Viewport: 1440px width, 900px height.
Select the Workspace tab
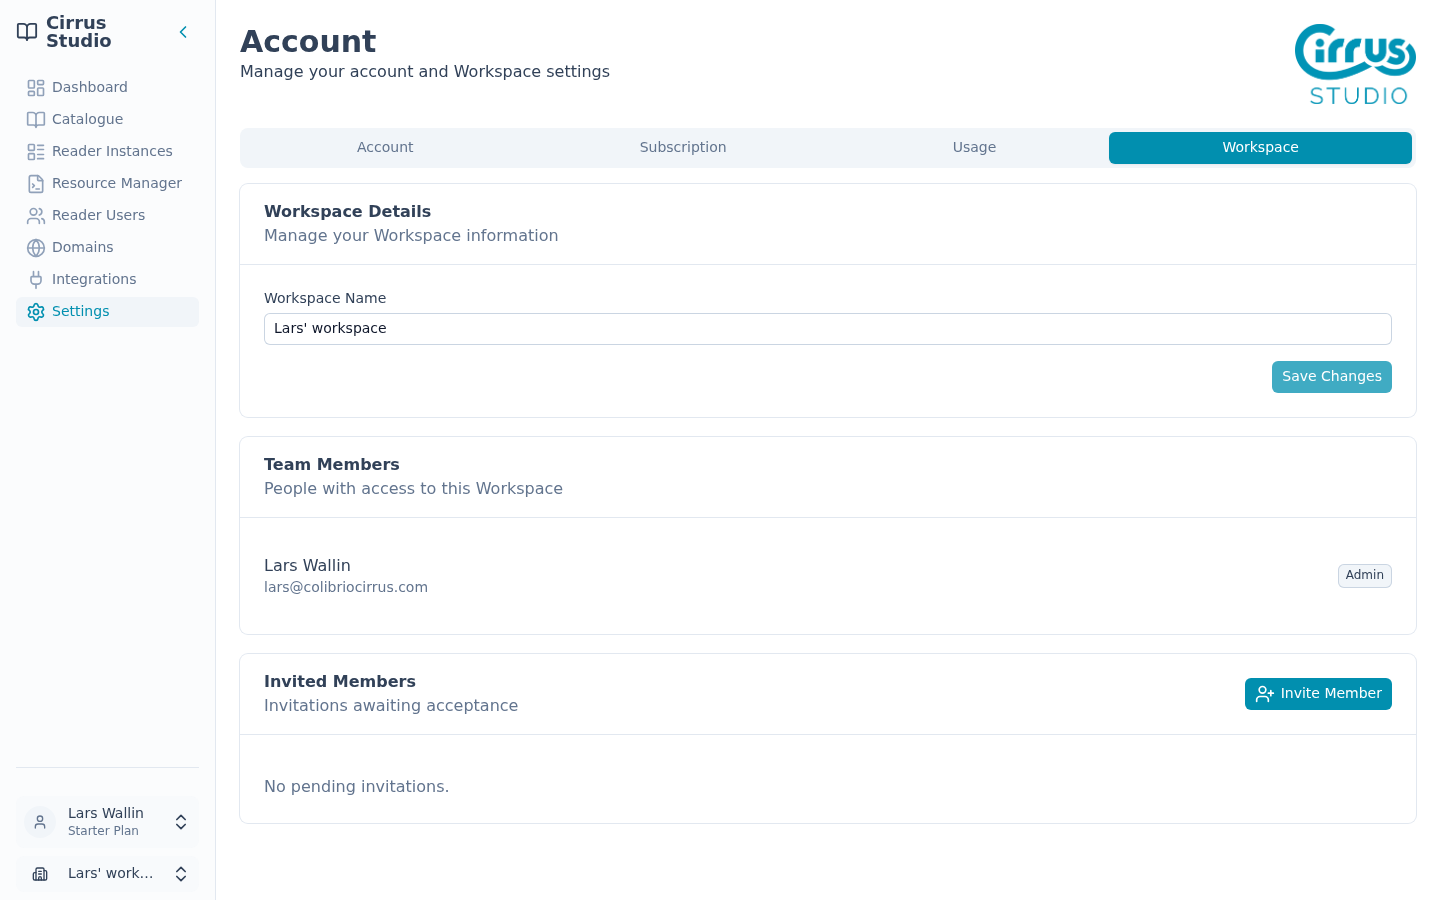1260,148
